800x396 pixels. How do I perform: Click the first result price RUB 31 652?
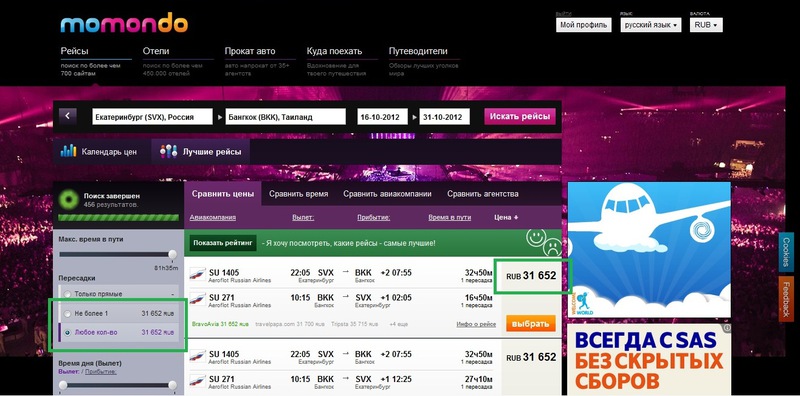click(531, 276)
